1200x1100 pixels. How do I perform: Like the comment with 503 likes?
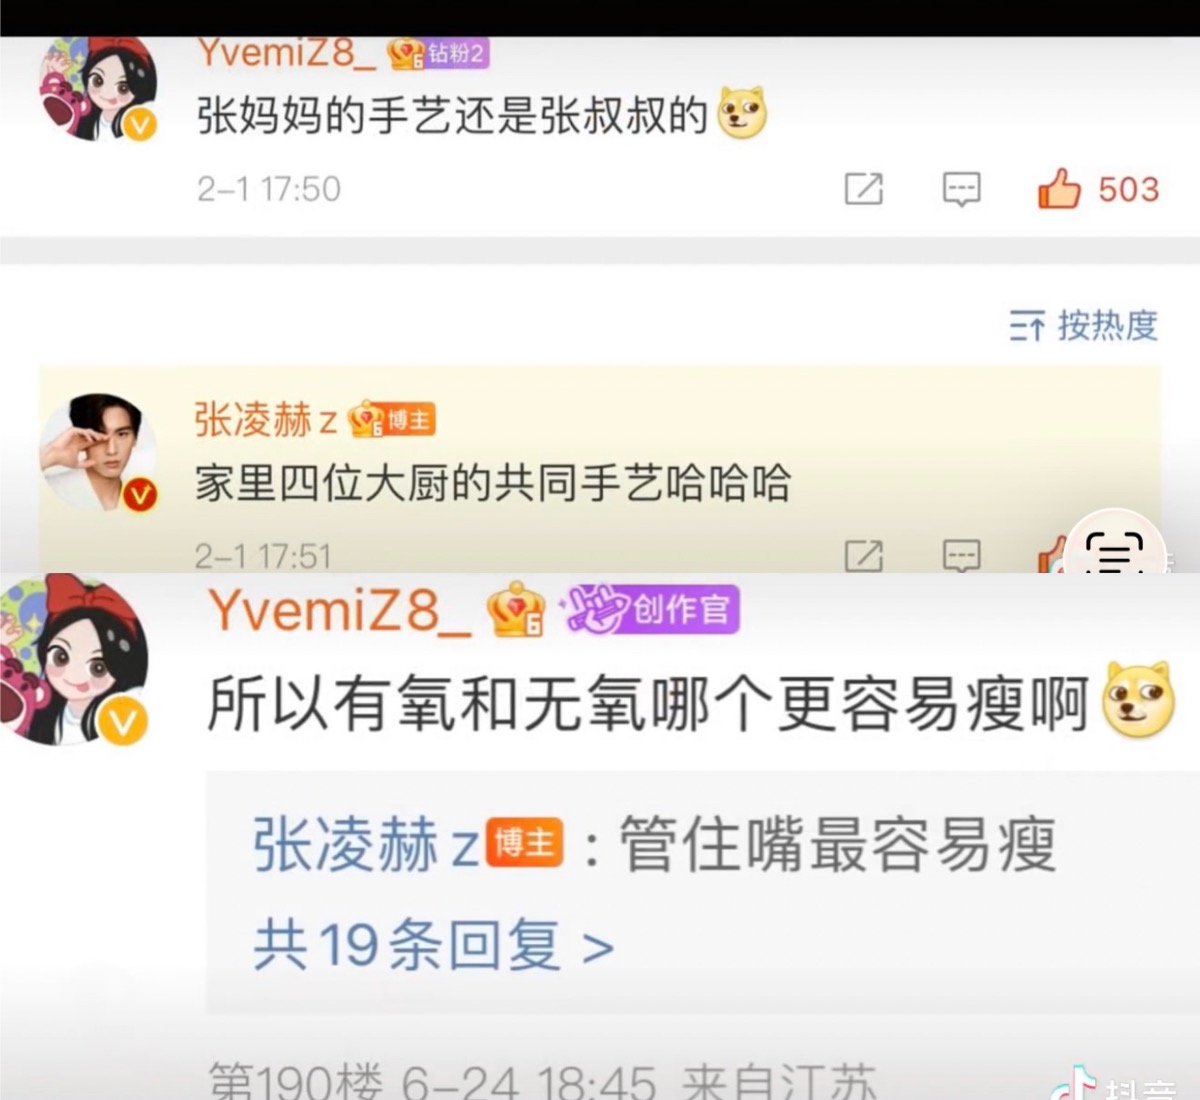tap(1059, 188)
